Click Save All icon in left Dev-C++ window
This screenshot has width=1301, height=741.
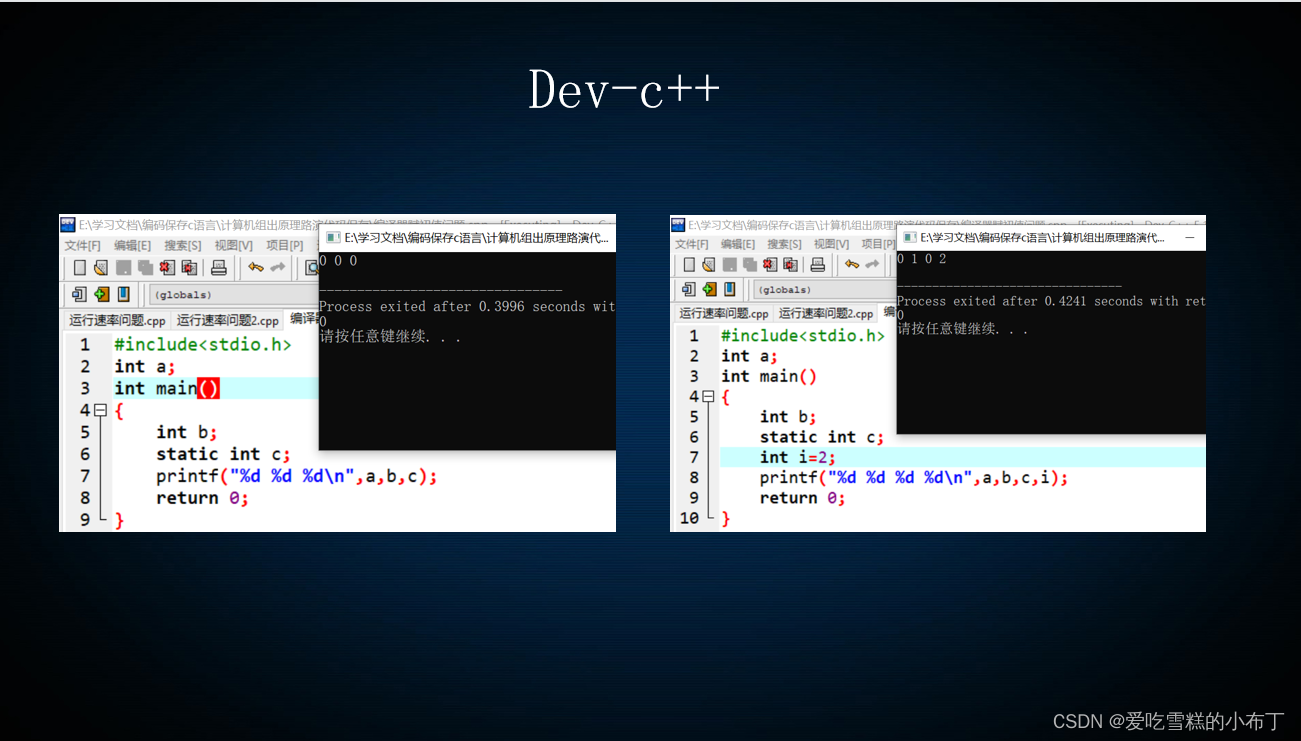[x=145, y=267]
